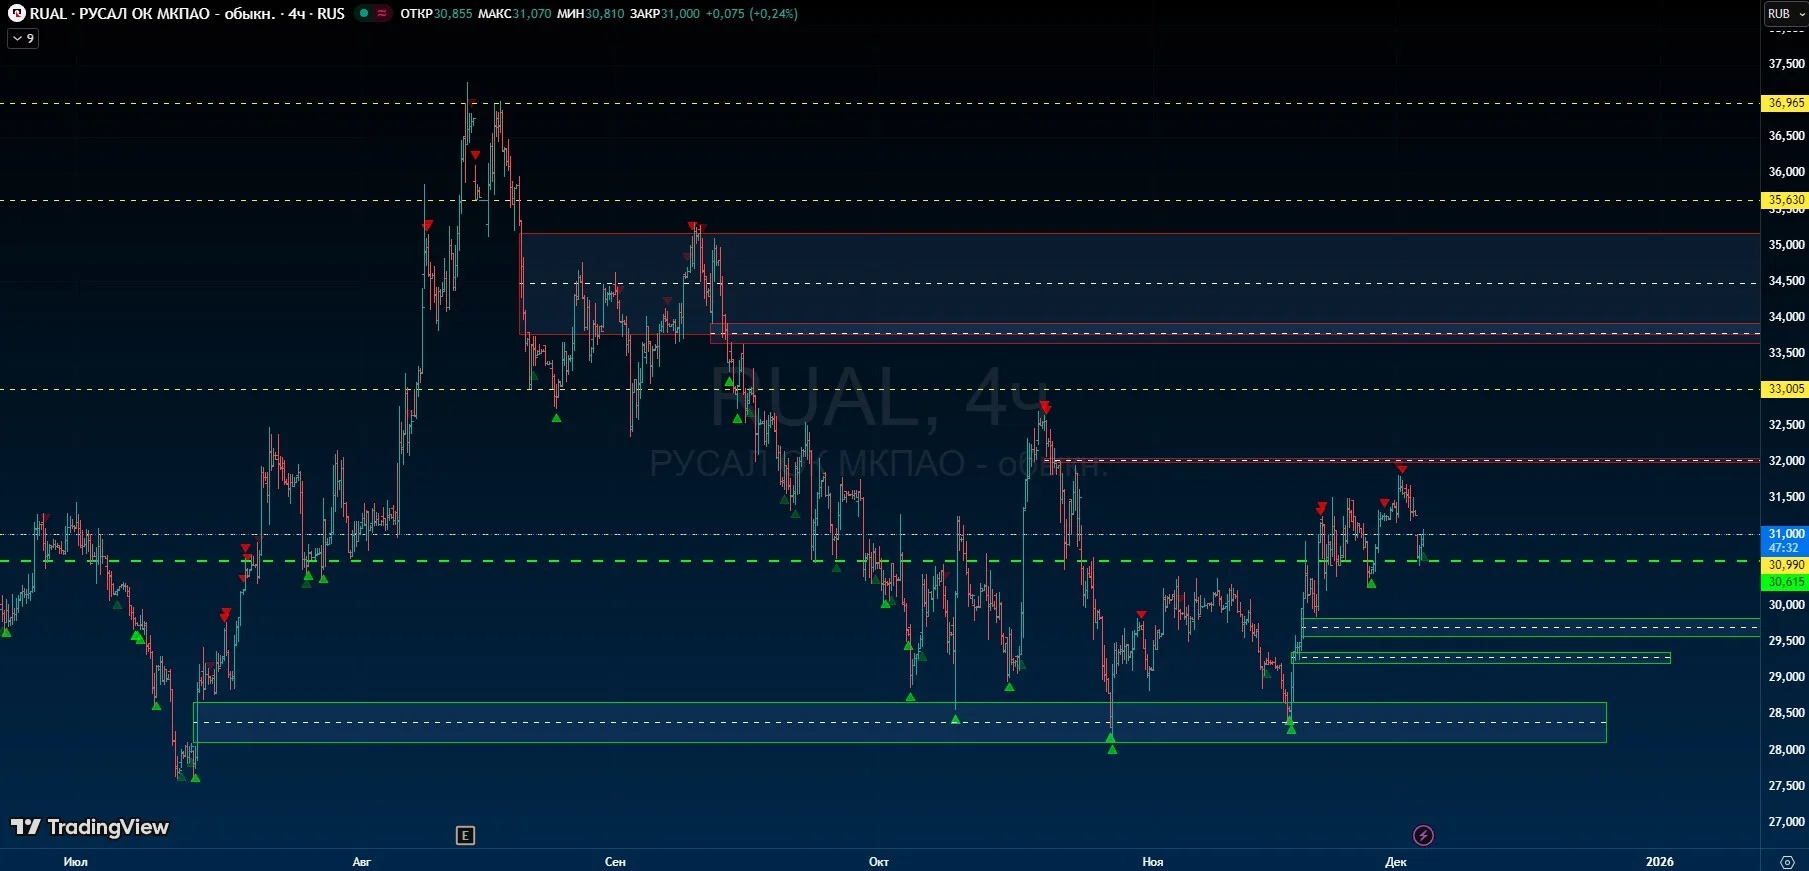The width and height of the screenshot is (1809, 871).
Task: Click the Дек label on time axis
Action: [1396, 862]
